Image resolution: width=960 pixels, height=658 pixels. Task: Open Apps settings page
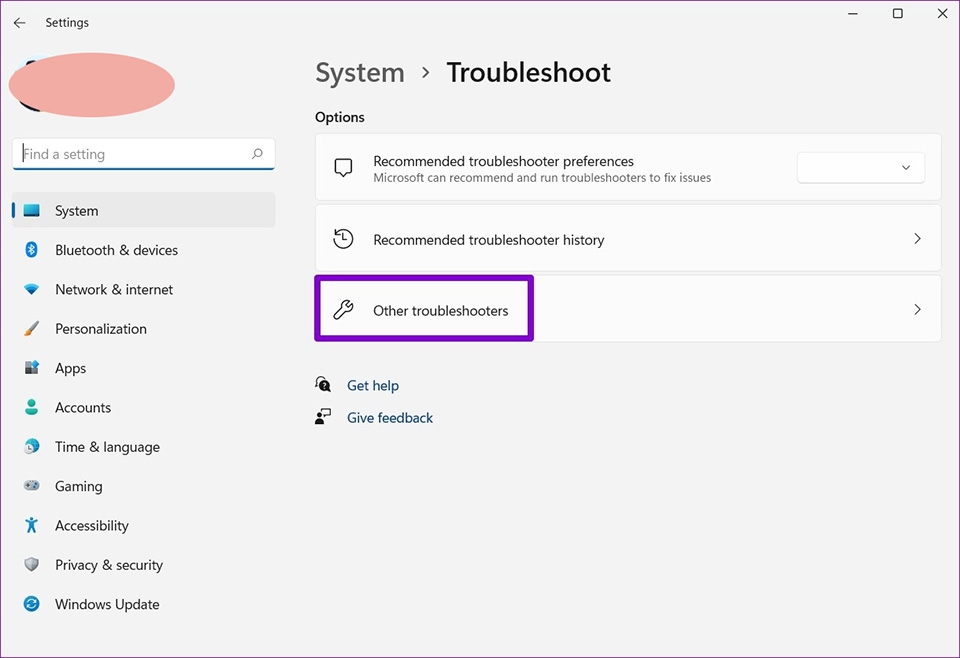(144, 368)
